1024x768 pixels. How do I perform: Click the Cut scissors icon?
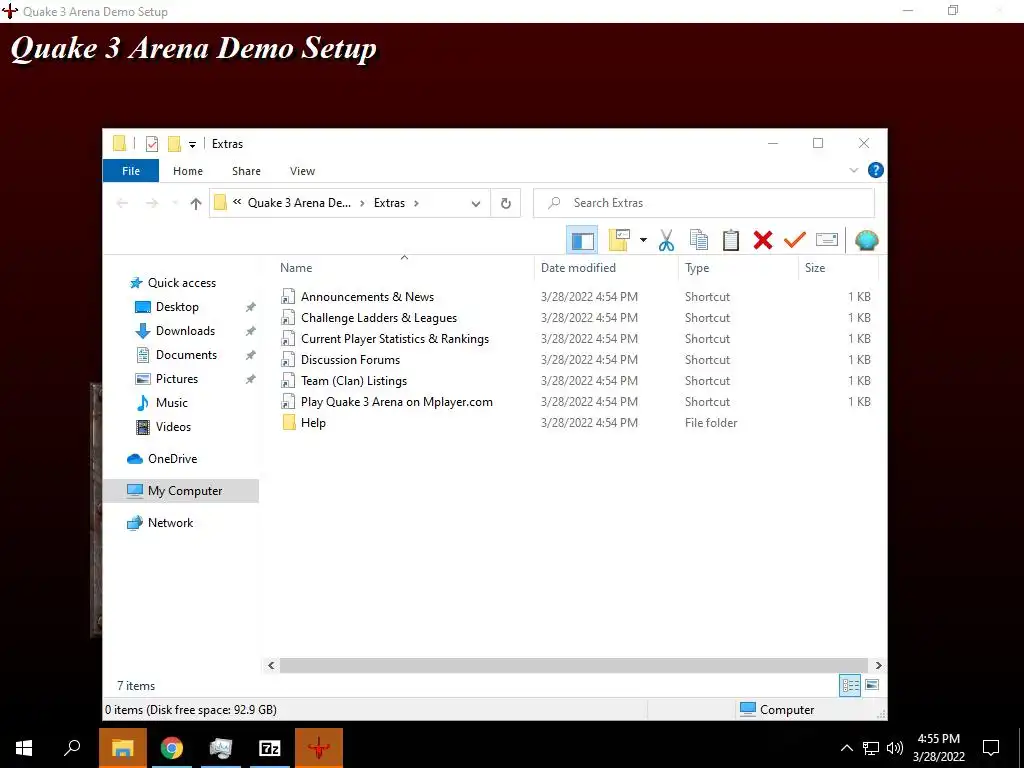(x=666, y=240)
